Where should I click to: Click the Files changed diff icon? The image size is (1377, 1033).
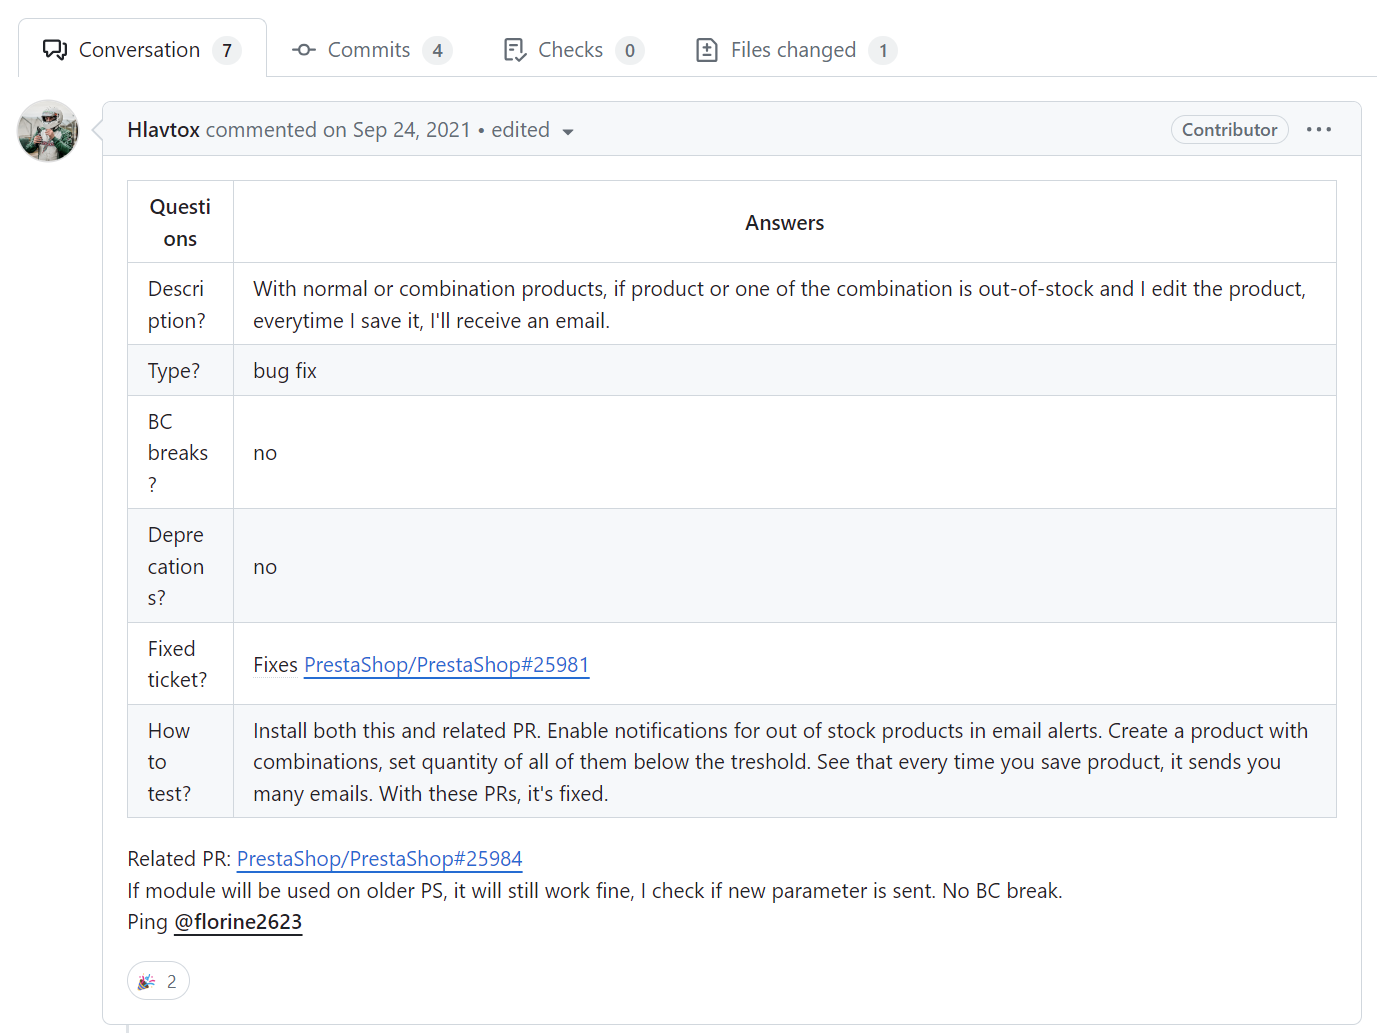(x=707, y=50)
